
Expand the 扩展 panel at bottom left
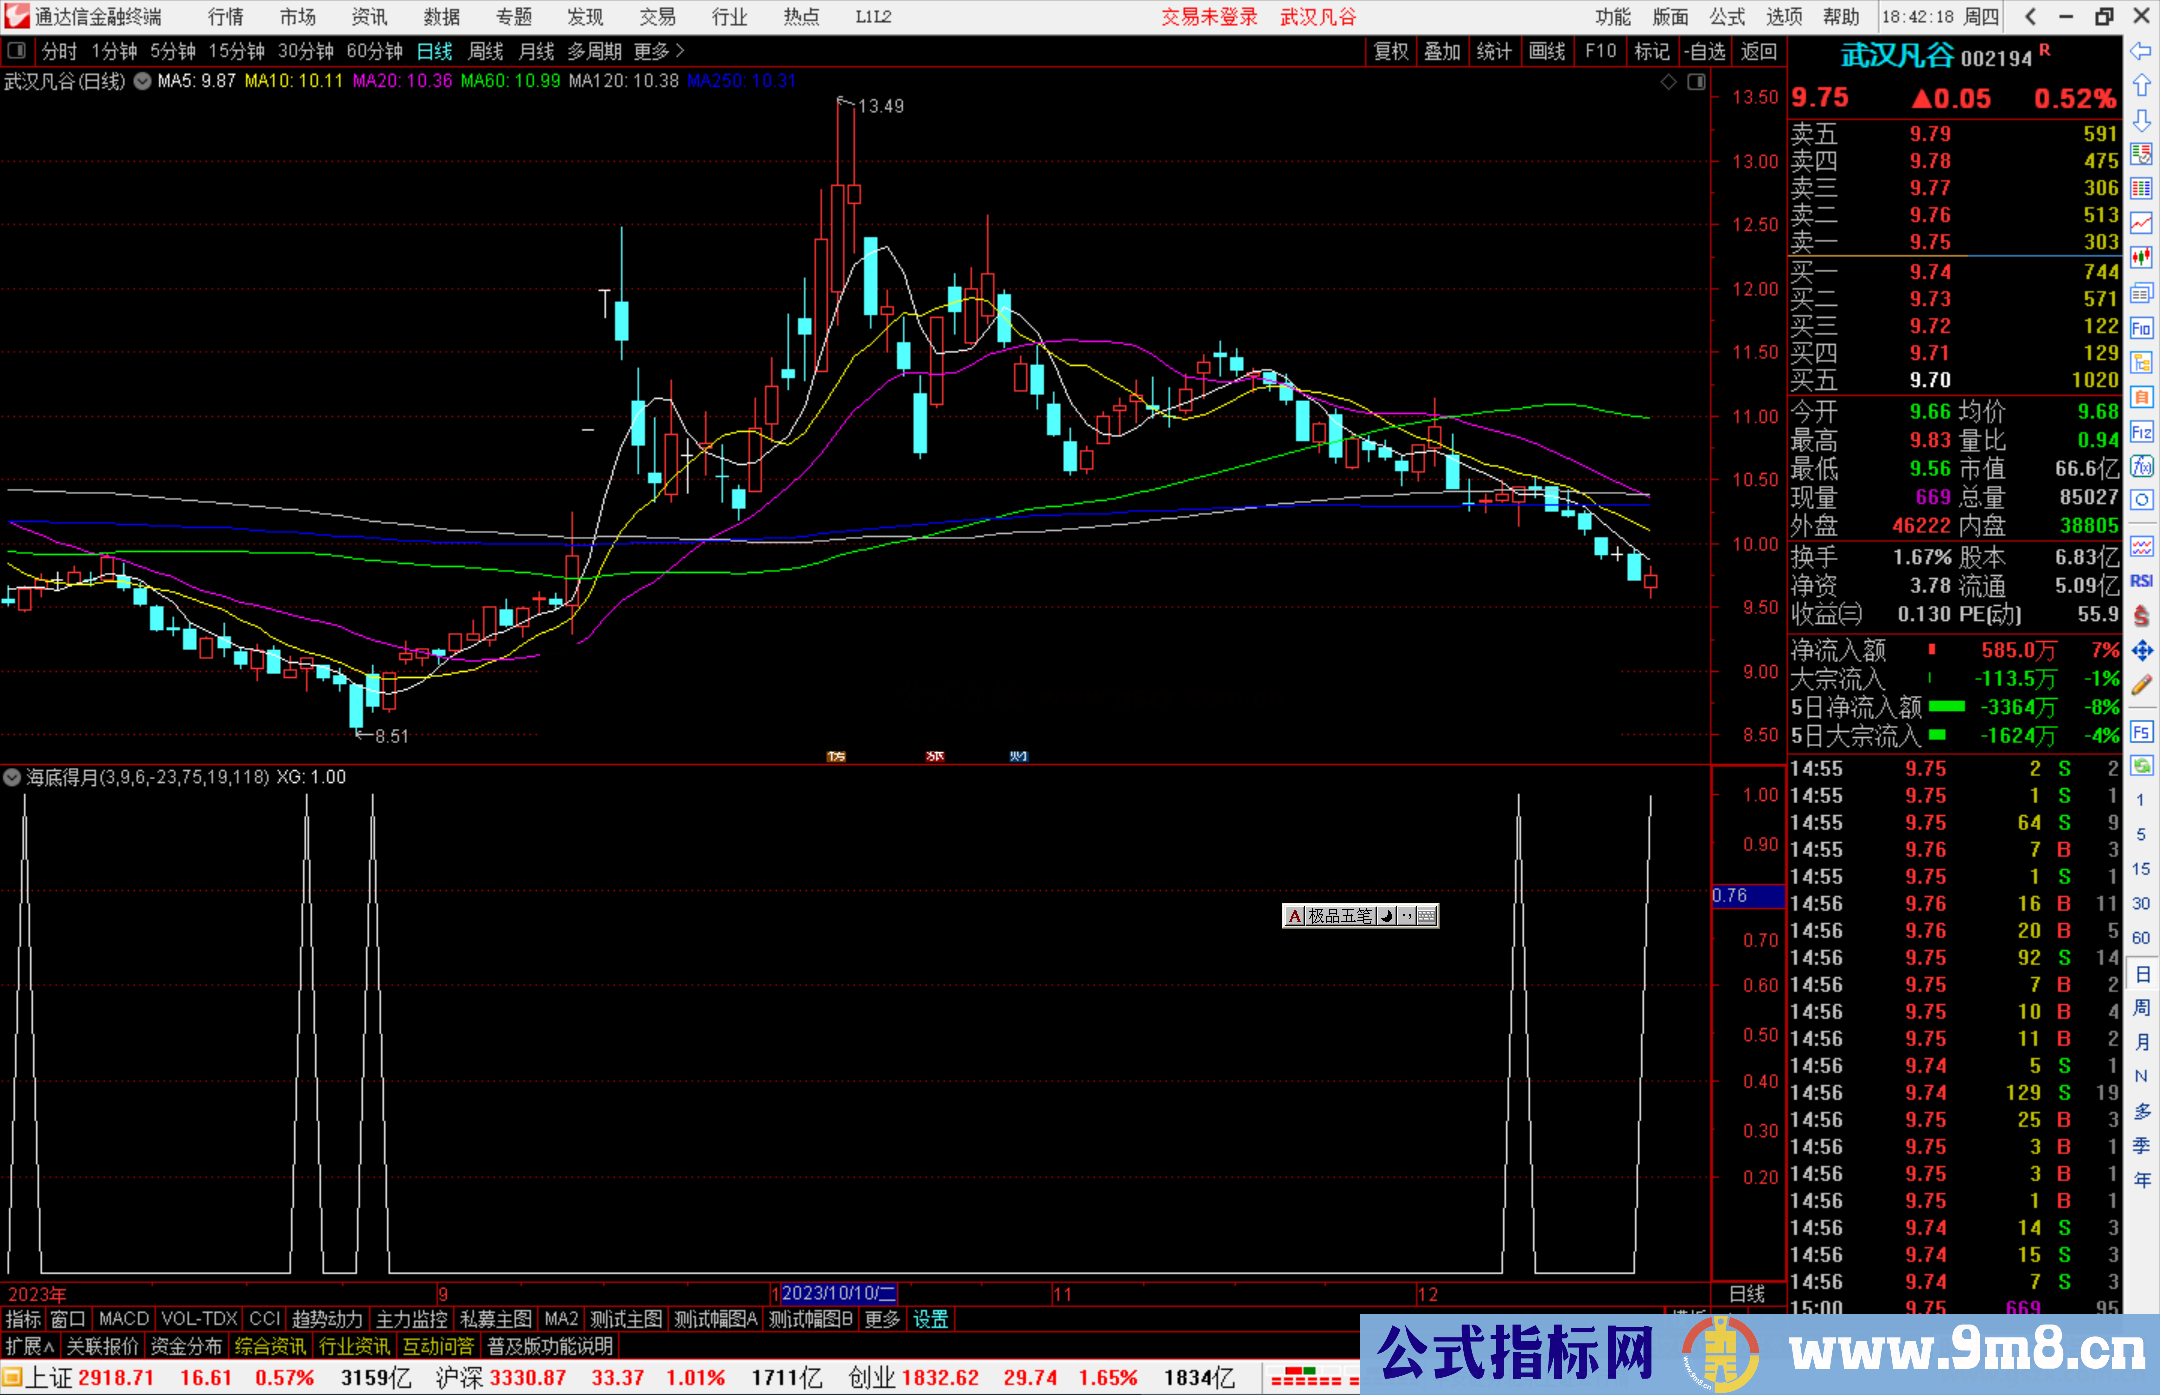(30, 1346)
